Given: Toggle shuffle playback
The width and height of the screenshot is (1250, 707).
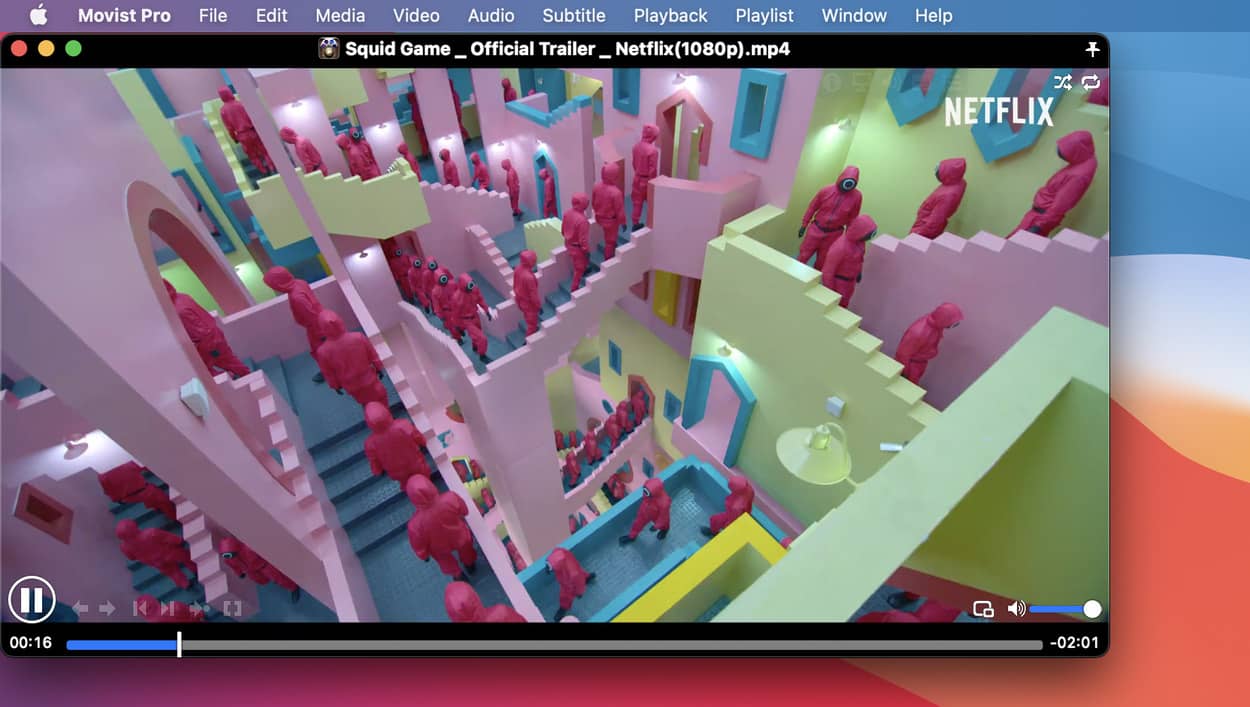Looking at the screenshot, I should [1063, 82].
